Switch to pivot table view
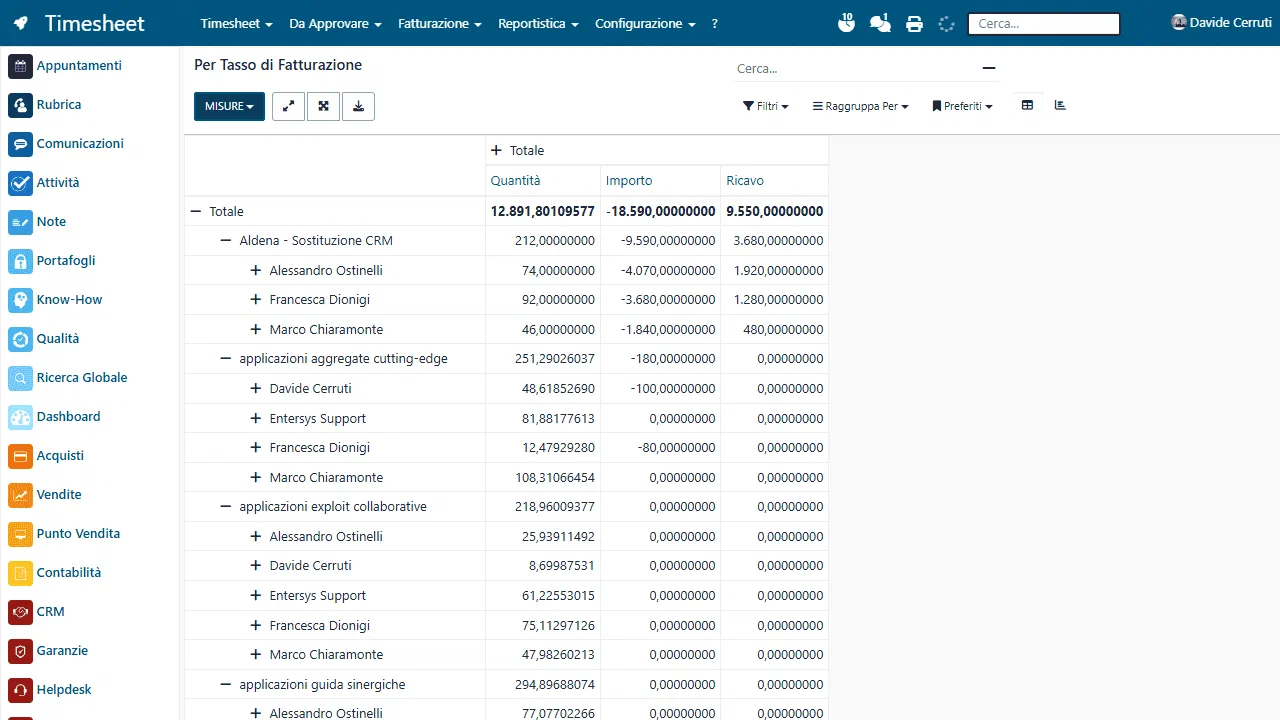Screen dimensions: 1280x720 (1027, 105)
